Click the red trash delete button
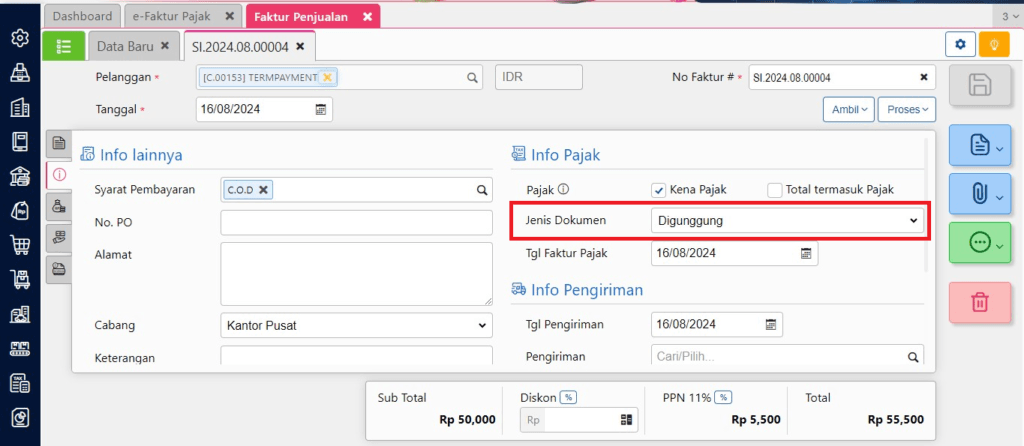 point(980,302)
